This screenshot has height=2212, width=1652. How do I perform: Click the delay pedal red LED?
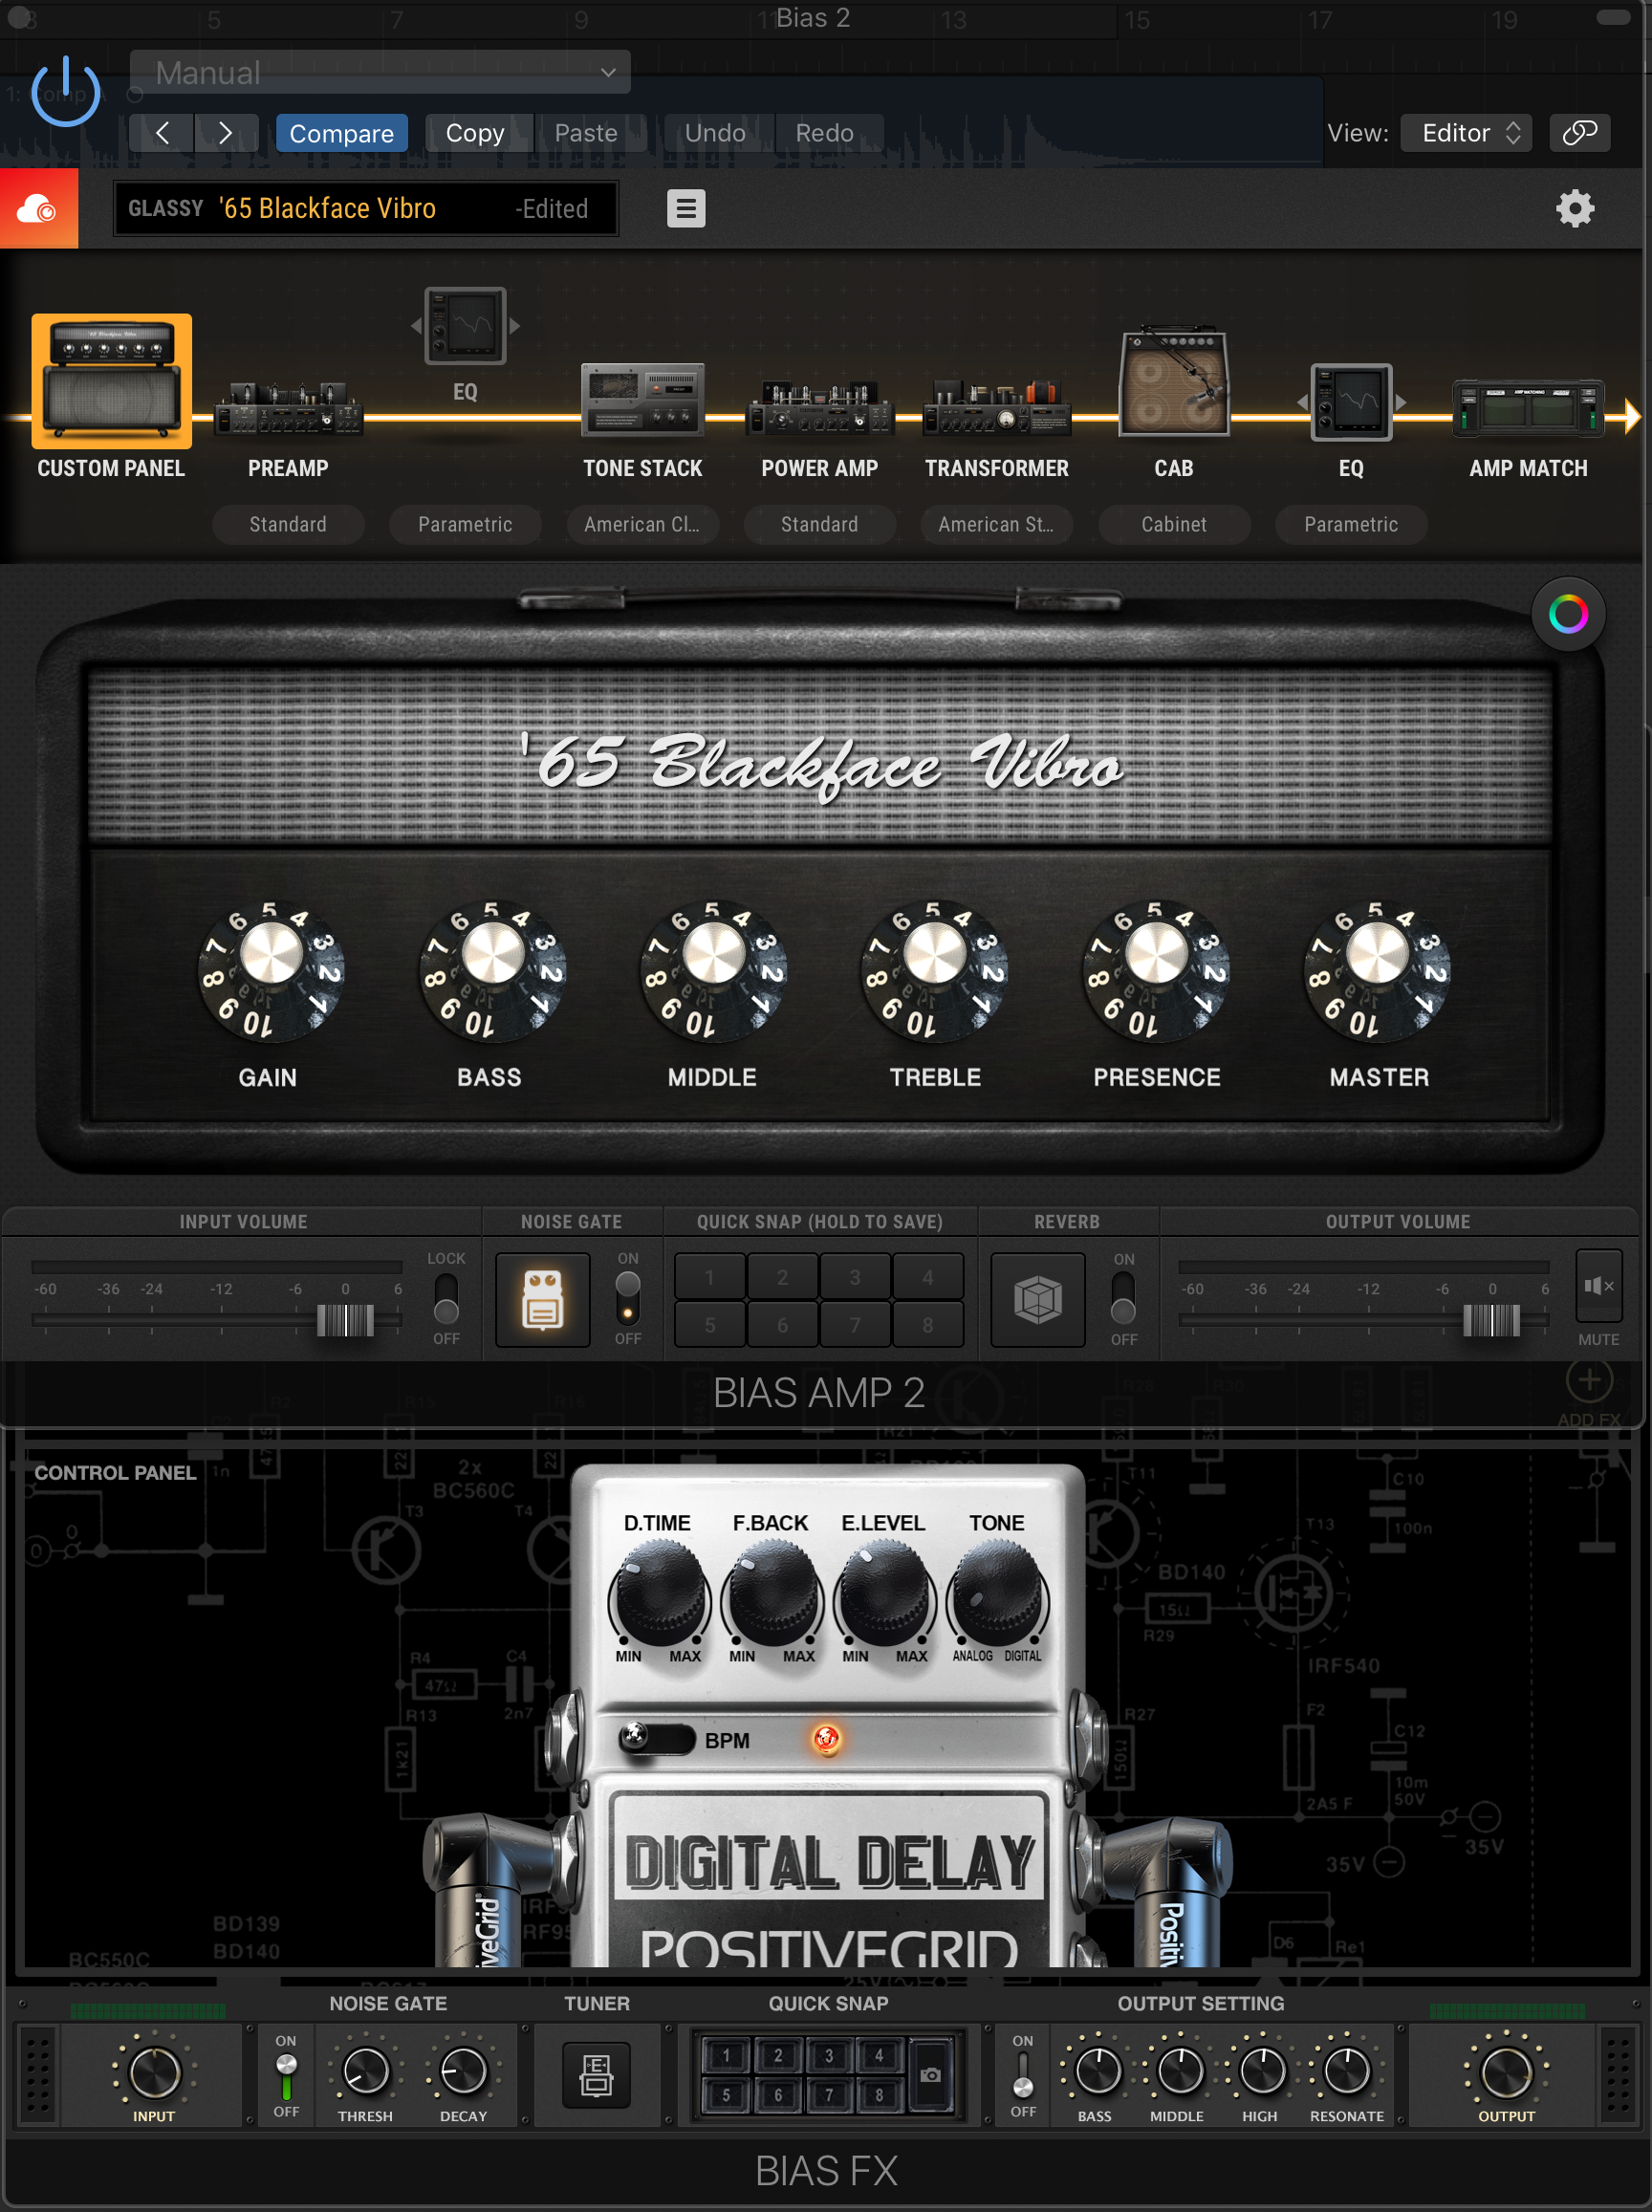826,1739
